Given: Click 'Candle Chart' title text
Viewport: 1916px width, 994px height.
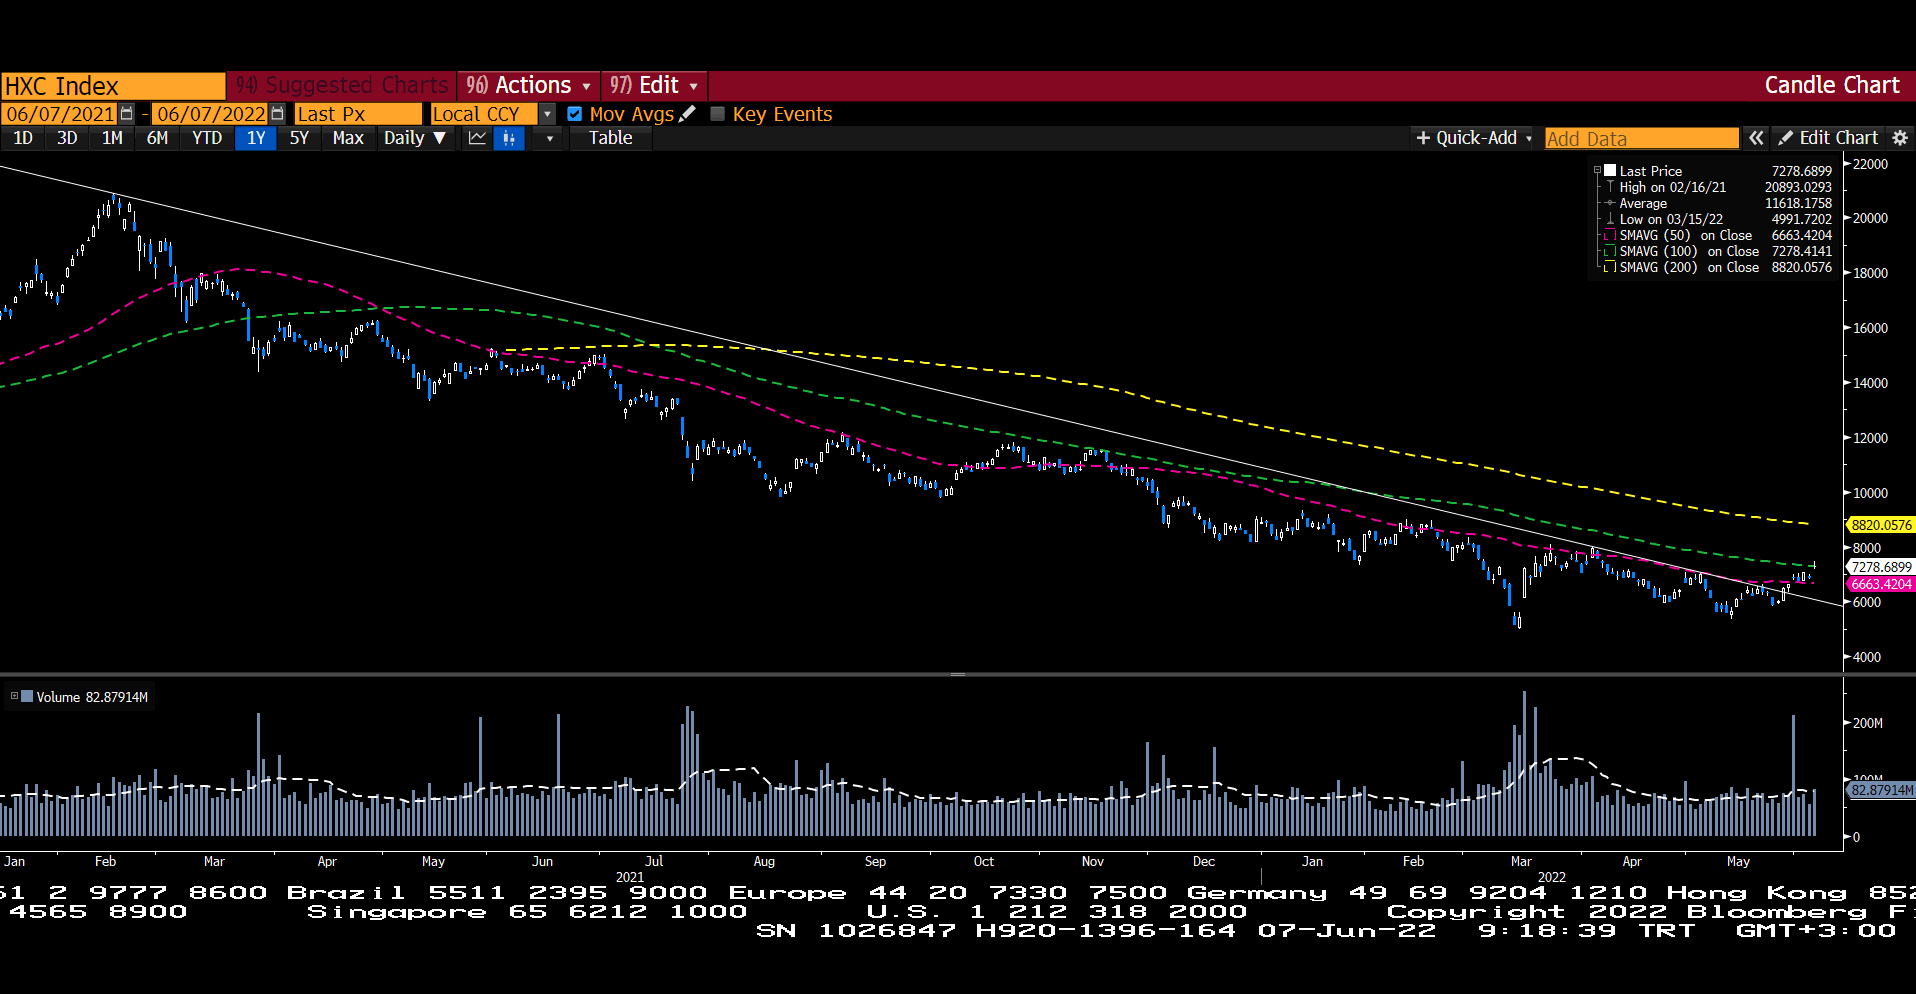Looking at the screenshot, I should [1831, 85].
